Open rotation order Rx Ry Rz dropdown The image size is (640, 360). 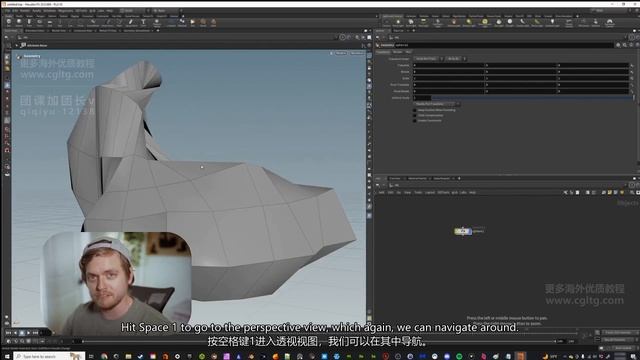pos(456,59)
